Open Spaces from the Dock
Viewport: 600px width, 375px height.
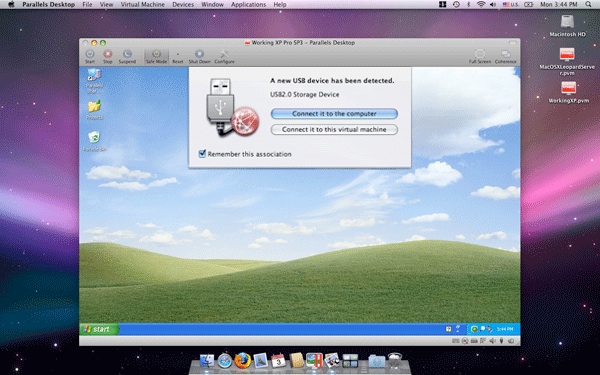coord(350,361)
